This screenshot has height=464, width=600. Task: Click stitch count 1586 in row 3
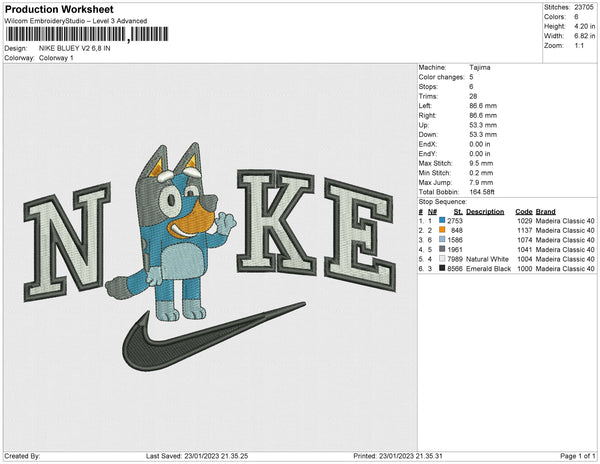[455, 240]
